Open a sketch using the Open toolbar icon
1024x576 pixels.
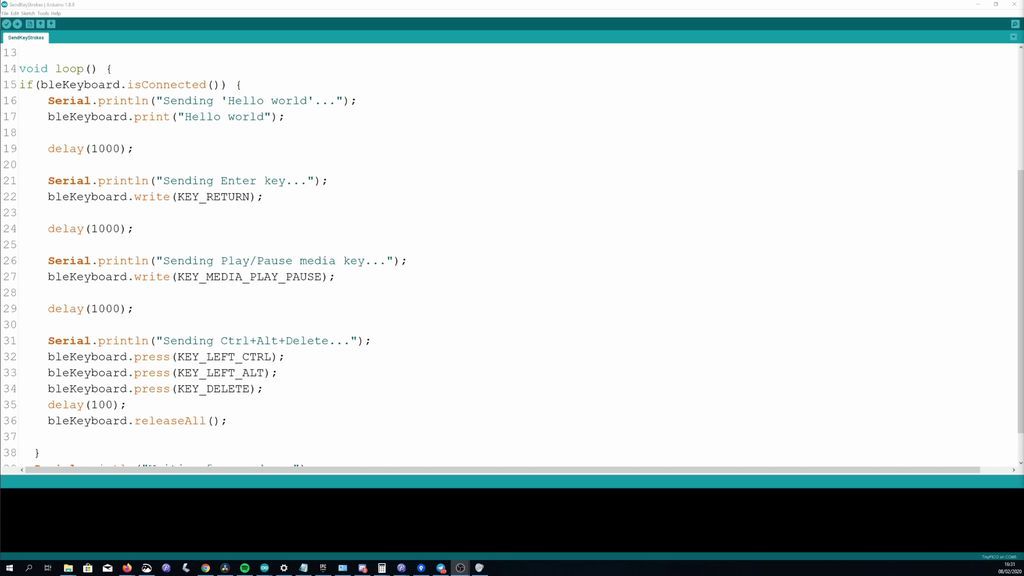(40, 23)
